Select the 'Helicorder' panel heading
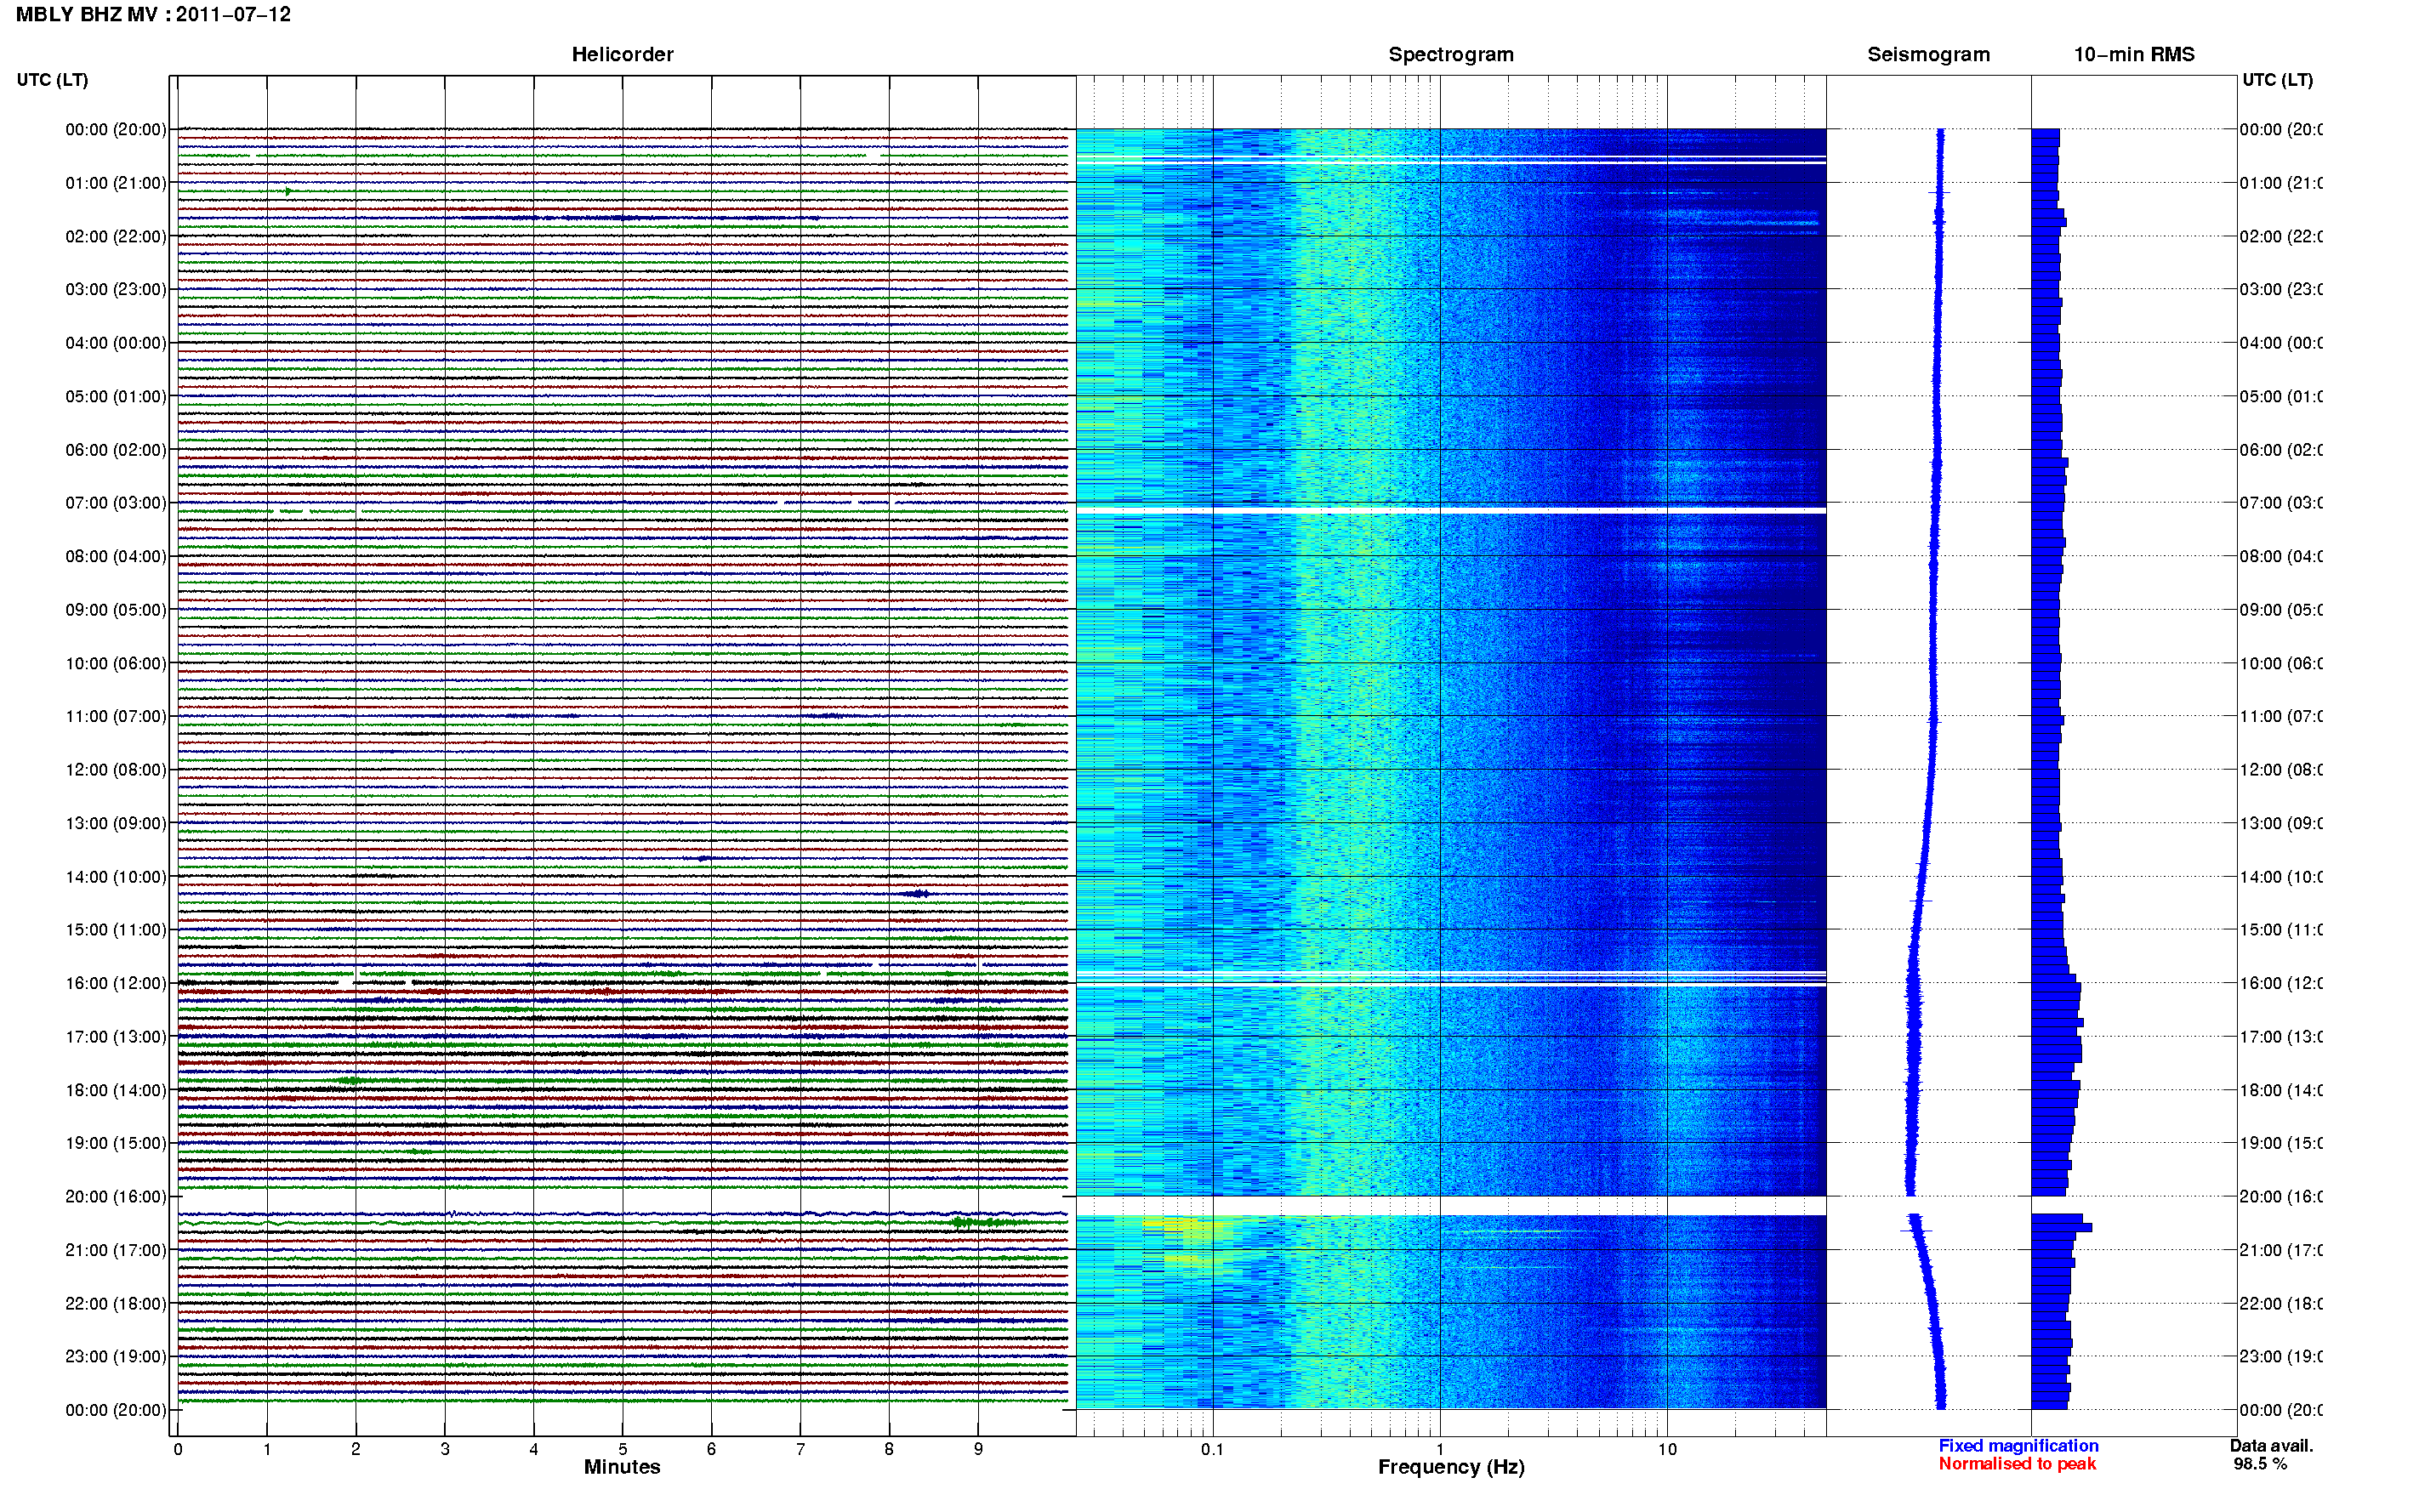This screenshot has width=2419, height=1512. point(622,55)
